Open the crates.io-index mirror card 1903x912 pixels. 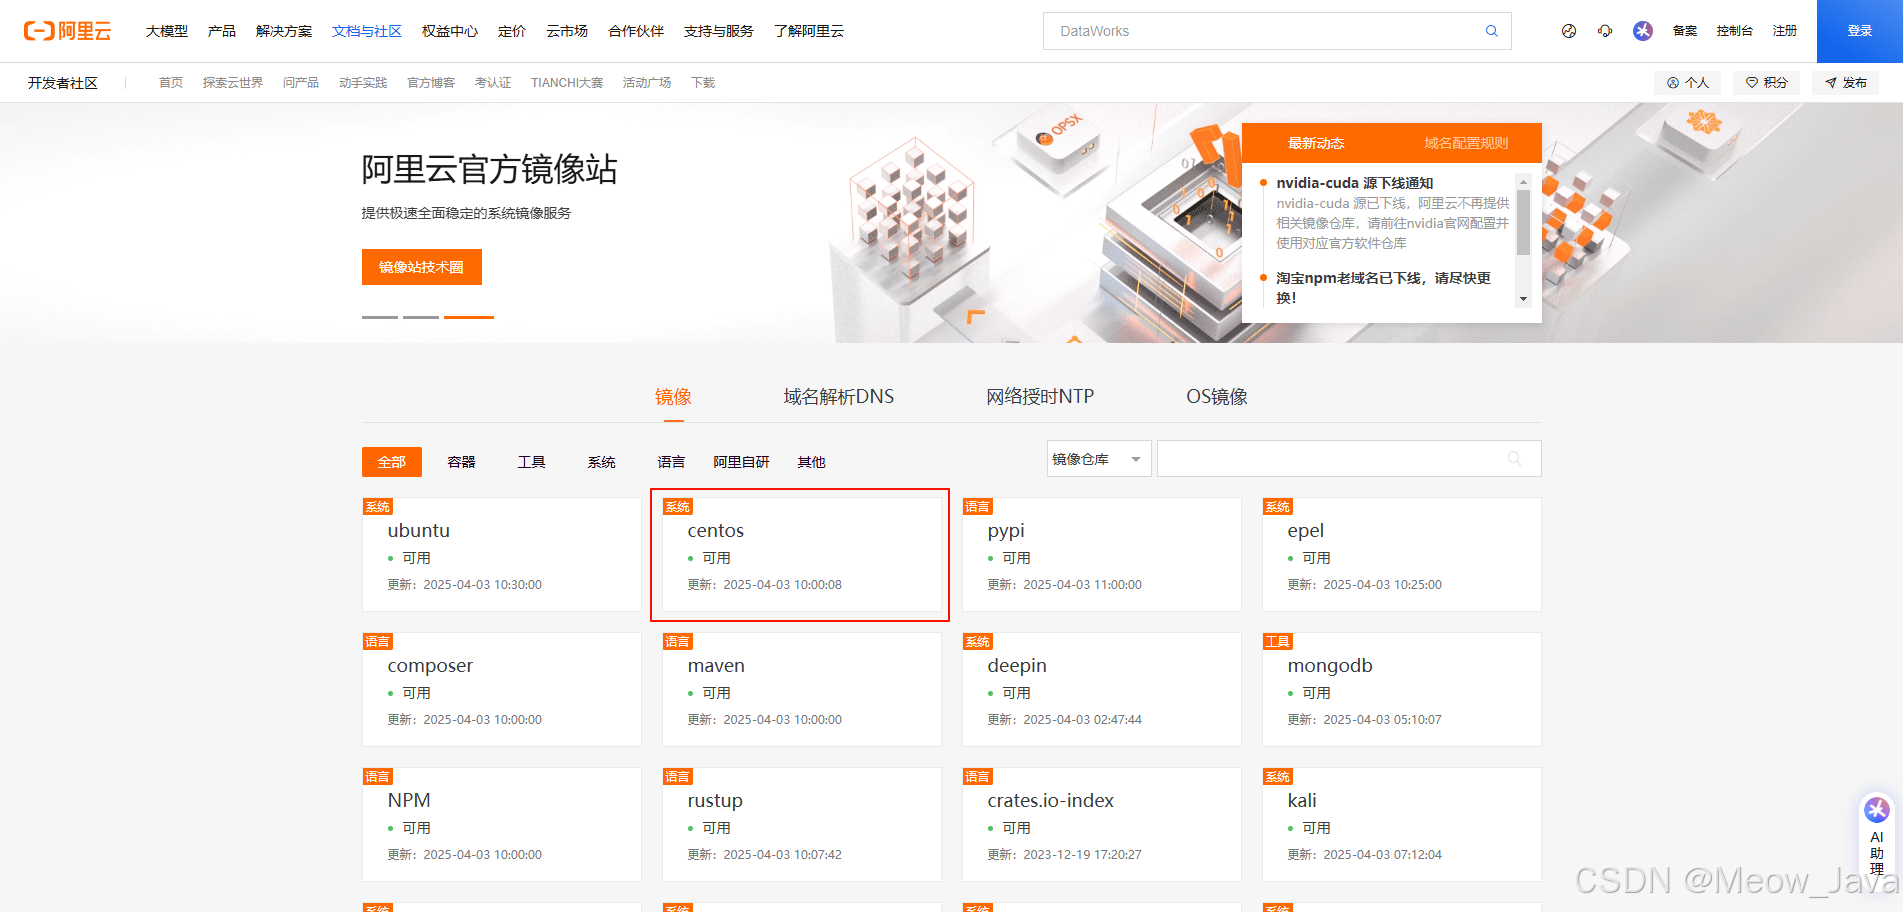1101,825
